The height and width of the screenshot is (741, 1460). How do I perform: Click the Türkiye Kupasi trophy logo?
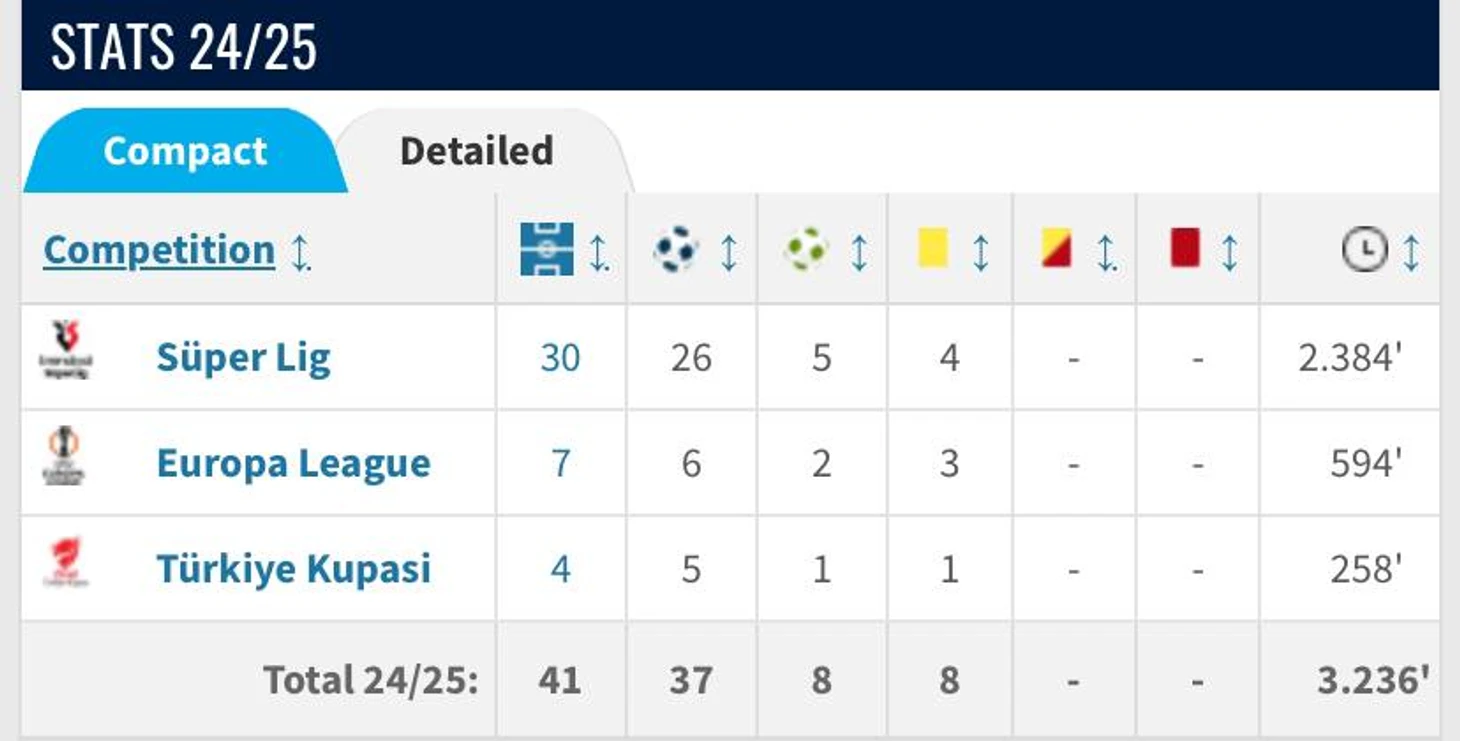[66, 562]
